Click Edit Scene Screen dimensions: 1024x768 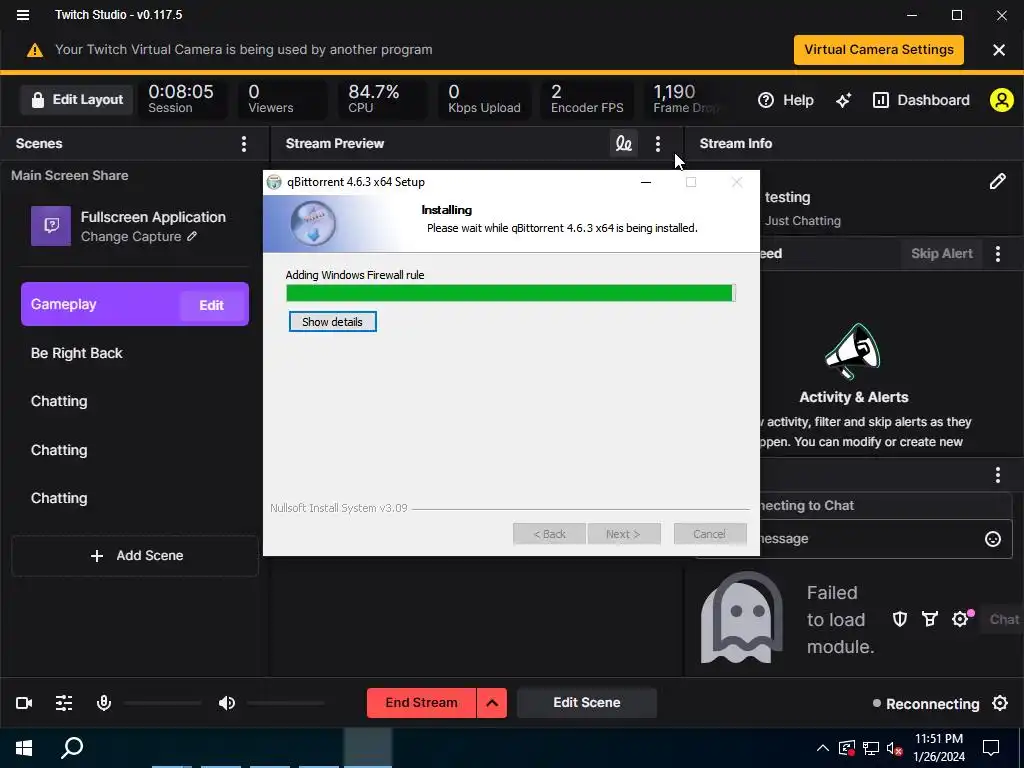(586, 703)
